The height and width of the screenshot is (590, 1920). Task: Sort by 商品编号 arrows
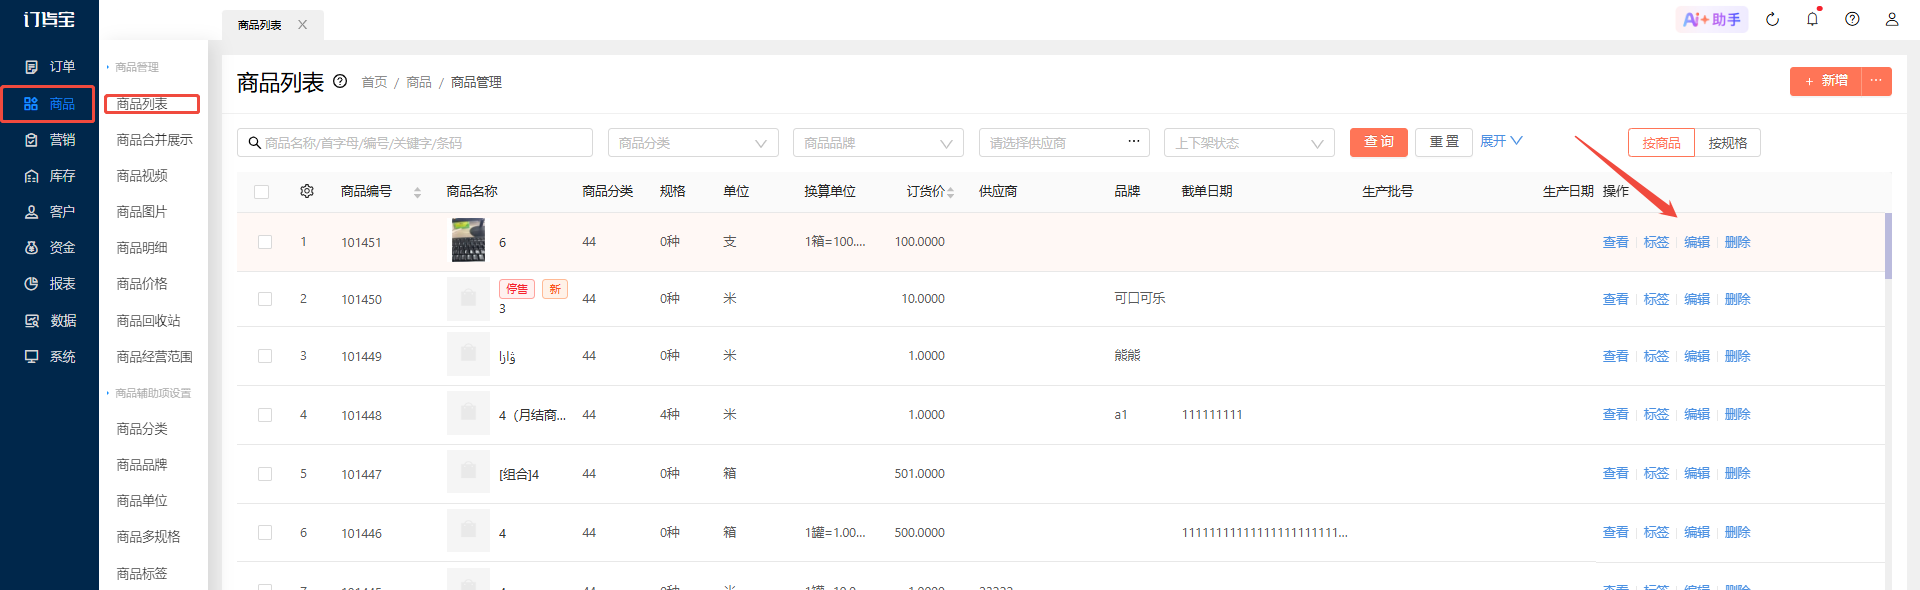click(x=417, y=192)
